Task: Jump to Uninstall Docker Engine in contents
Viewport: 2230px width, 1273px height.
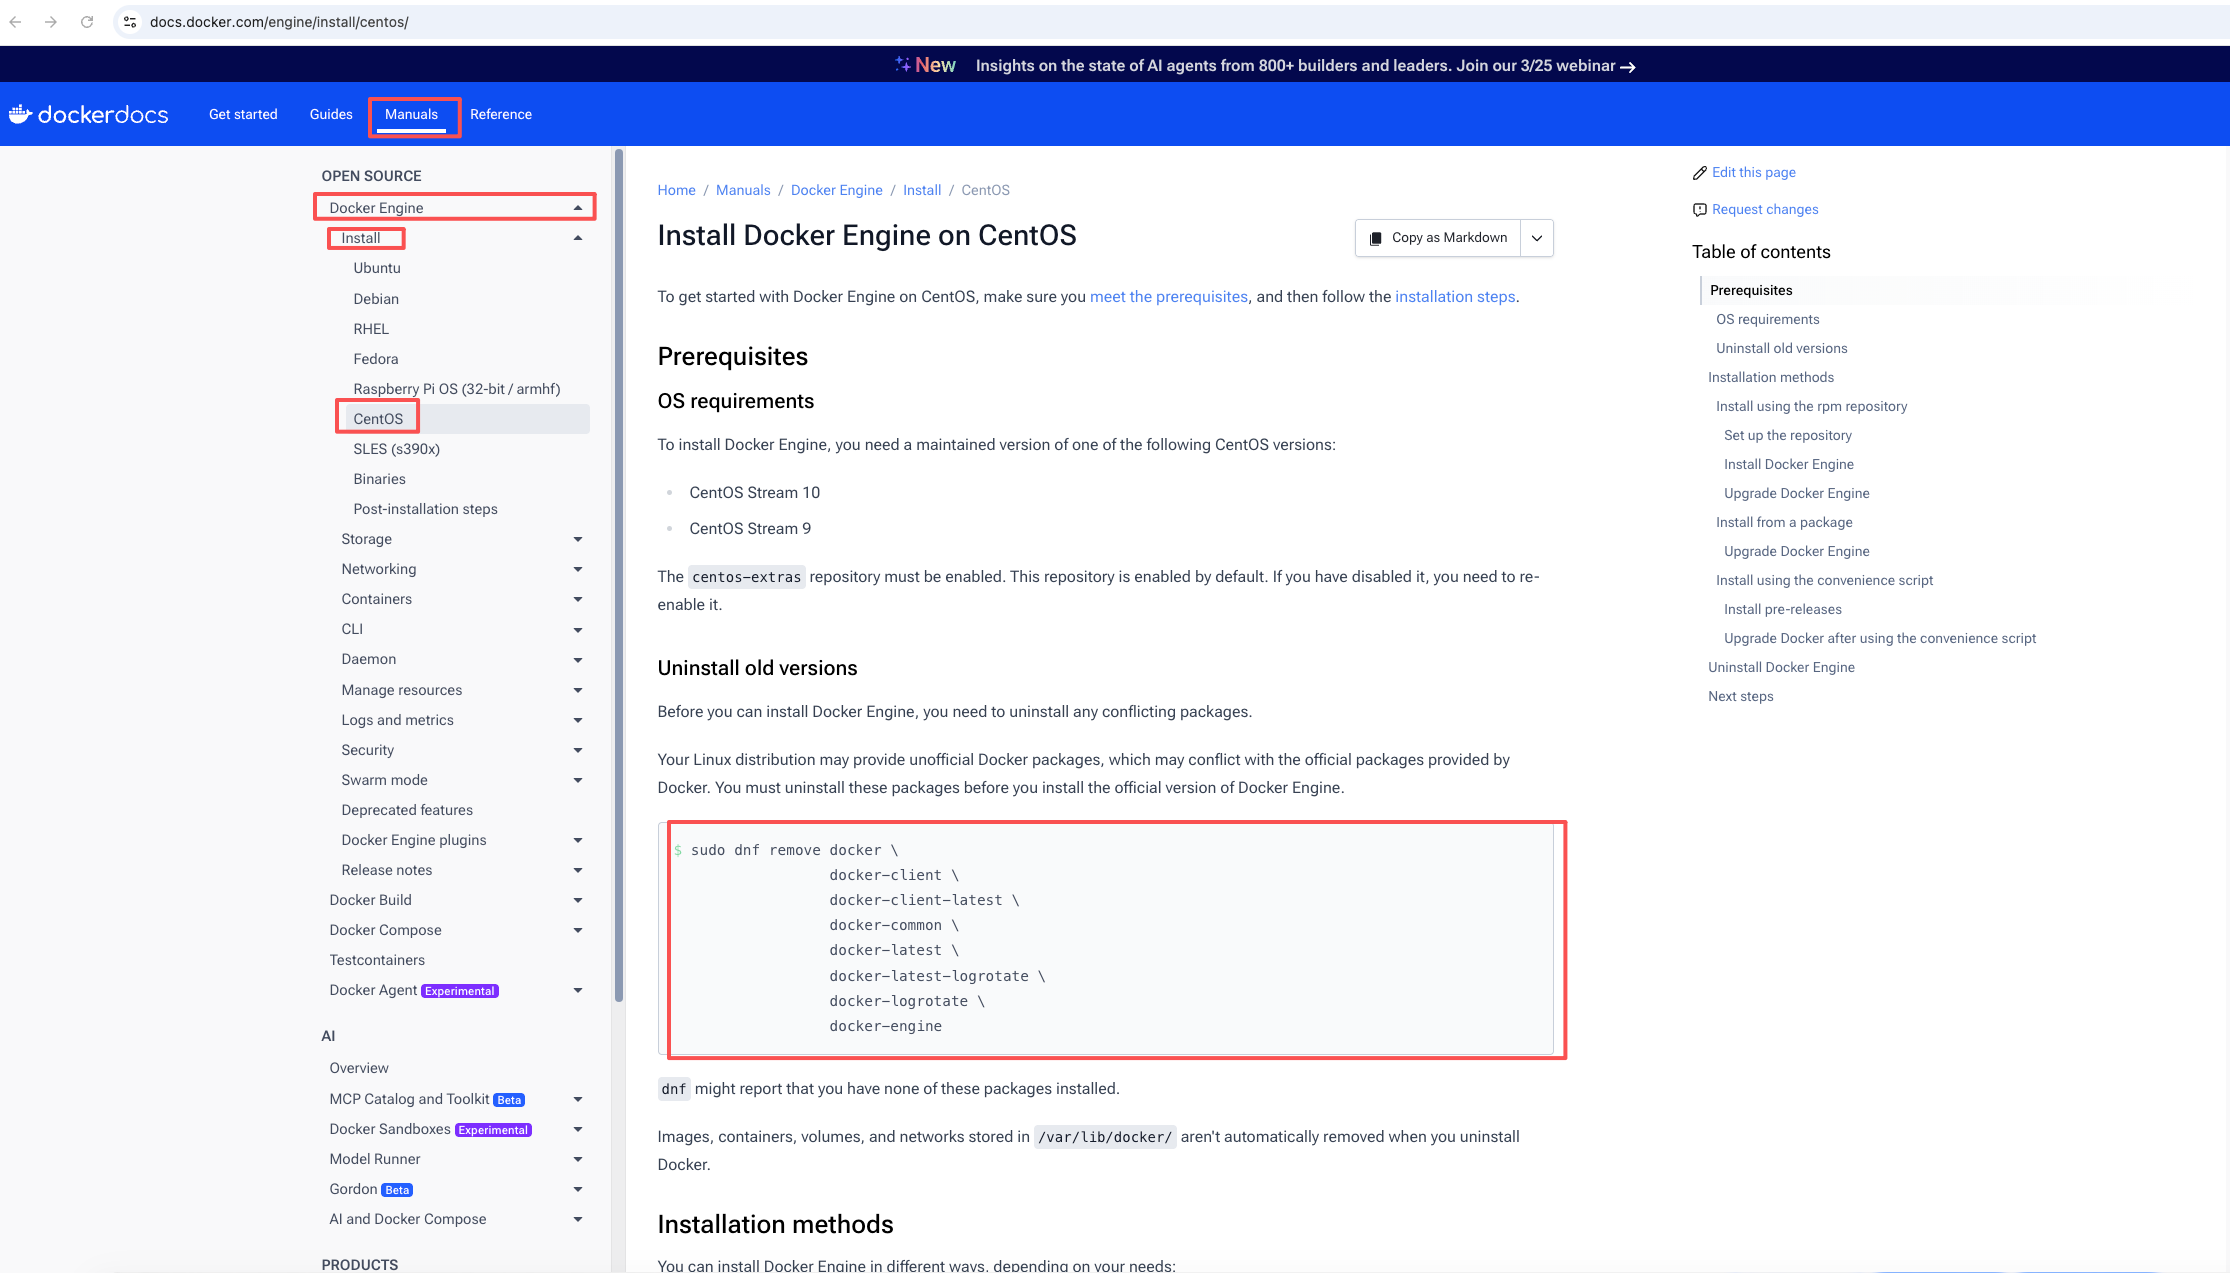Action: (x=1781, y=667)
